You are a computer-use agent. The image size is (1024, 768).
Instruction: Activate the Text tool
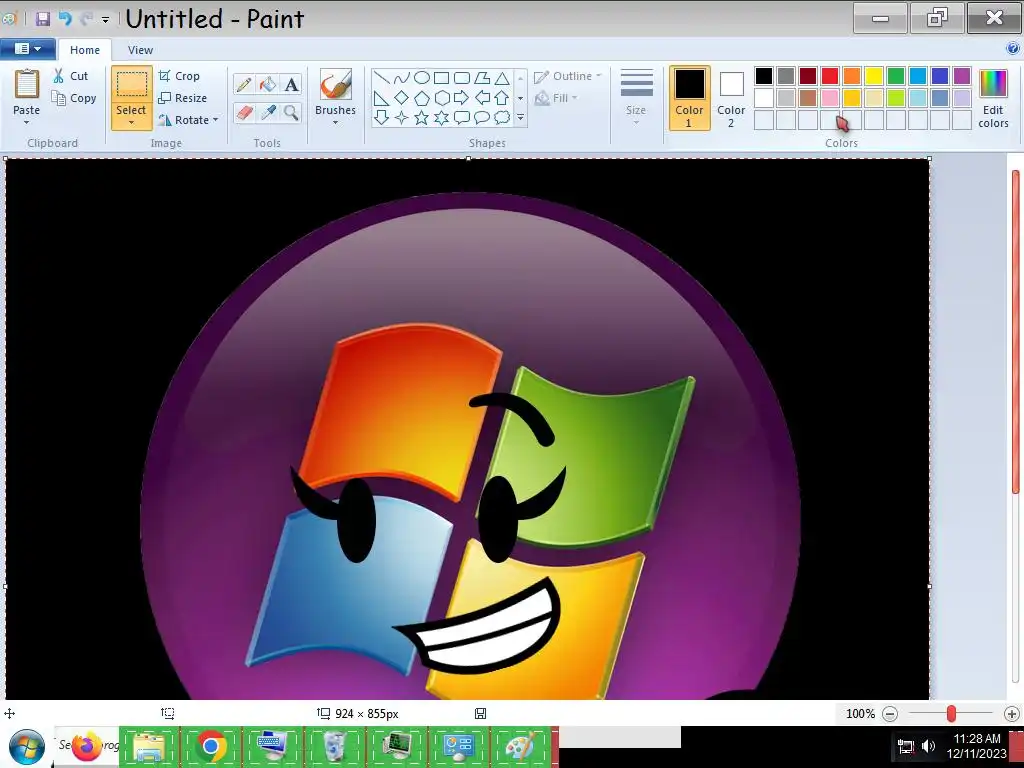click(x=291, y=84)
